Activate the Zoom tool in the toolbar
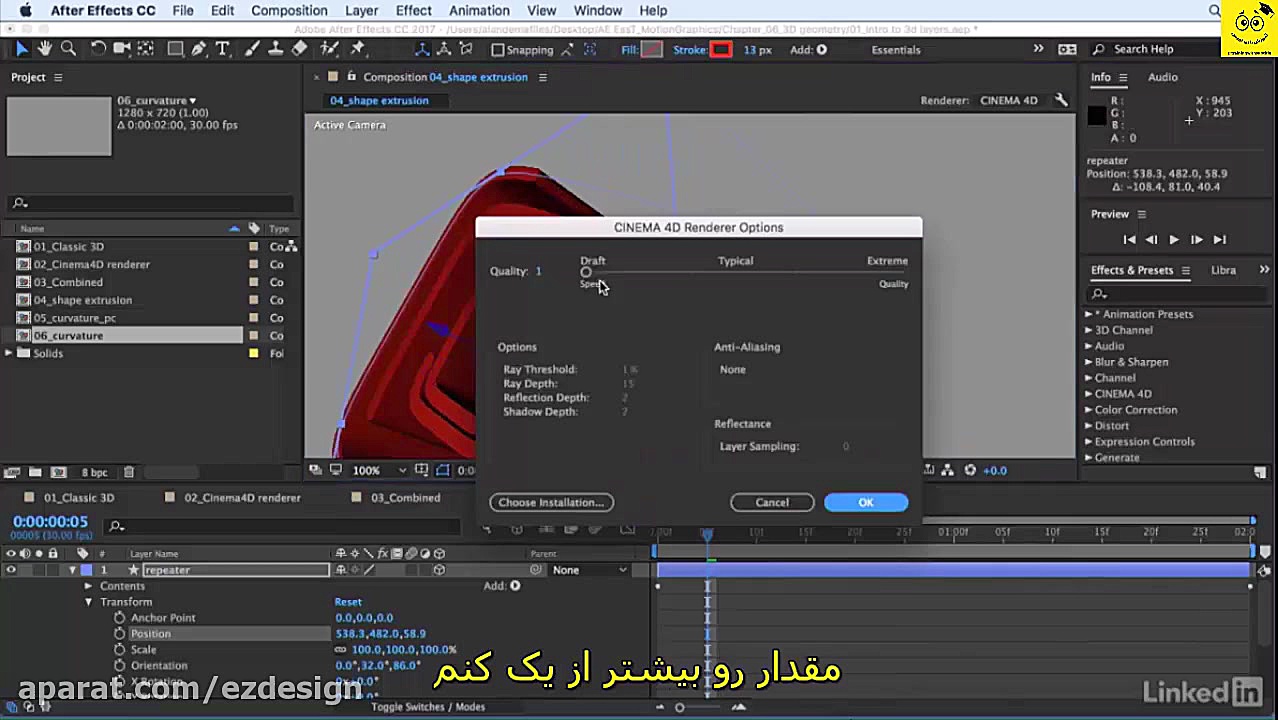This screenshot has width=1278, height=720. (68, 48)
